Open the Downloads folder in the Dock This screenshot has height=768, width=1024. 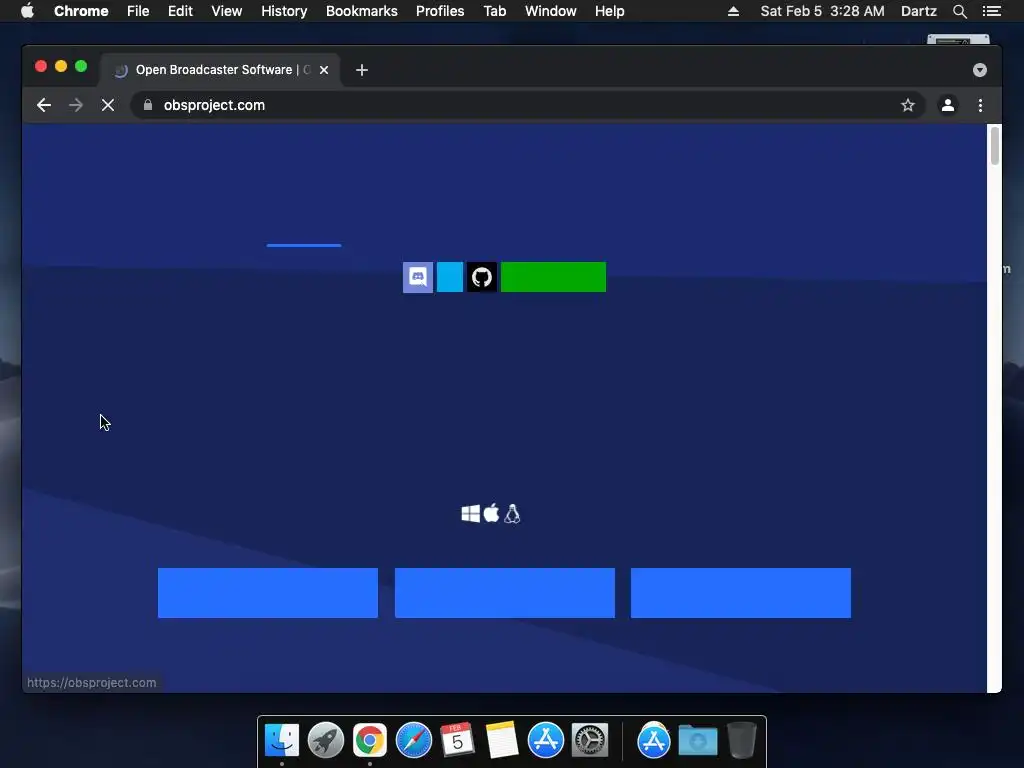coord(697,740)
